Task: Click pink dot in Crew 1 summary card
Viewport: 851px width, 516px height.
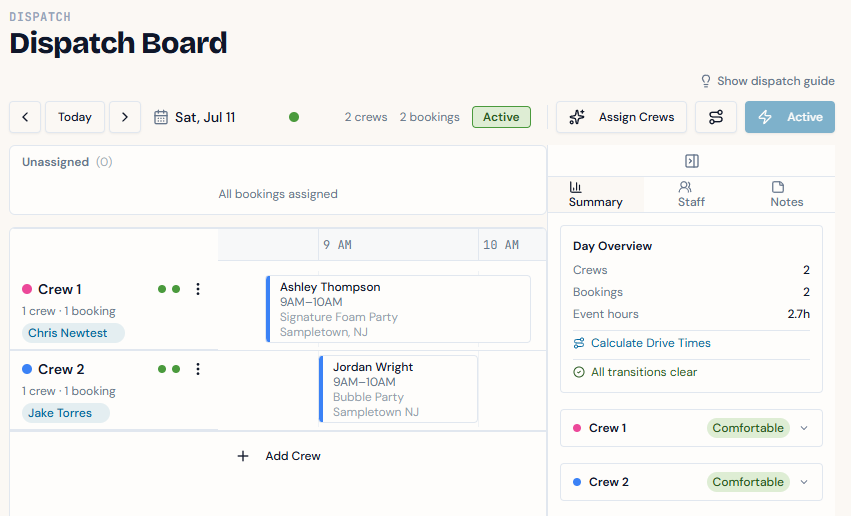Action: pyautogui.click(x=577, y=428)
